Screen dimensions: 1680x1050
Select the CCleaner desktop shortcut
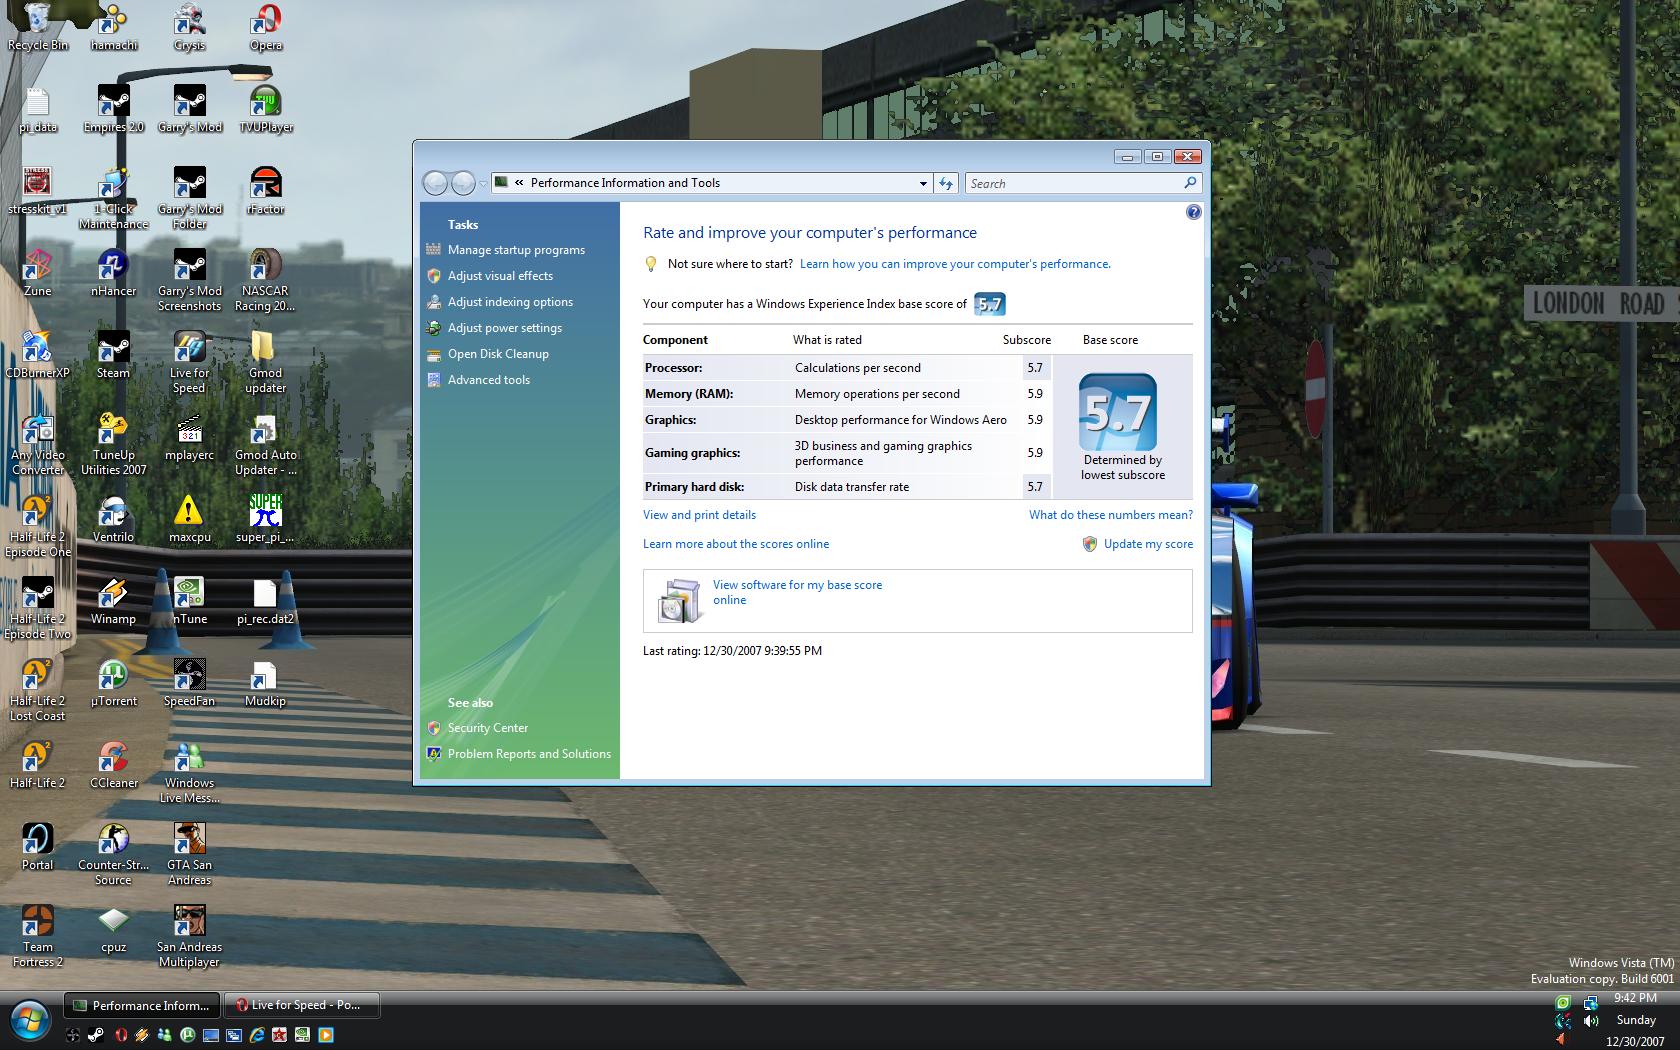pyautogui.click(x=113, y=765)
